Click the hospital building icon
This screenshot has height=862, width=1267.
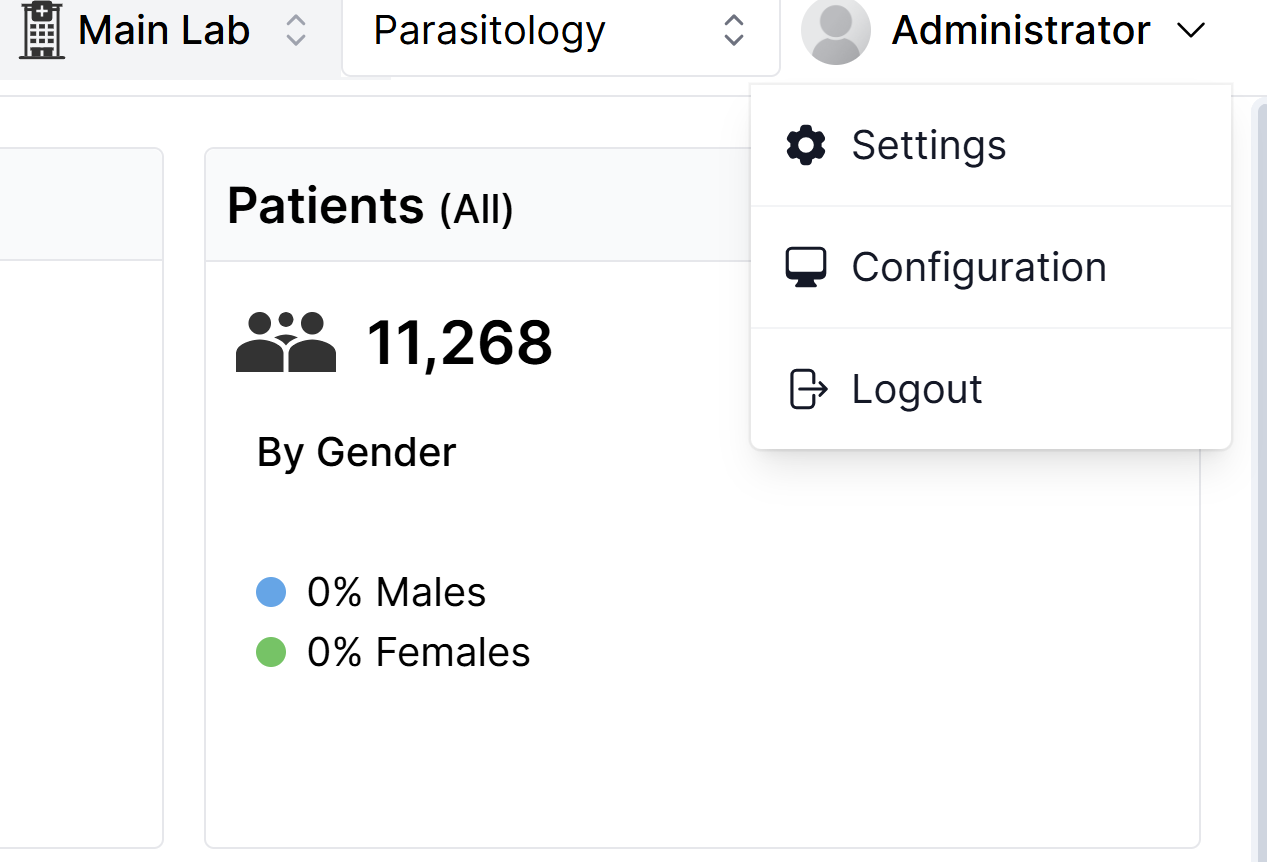(x=42, y=30)
